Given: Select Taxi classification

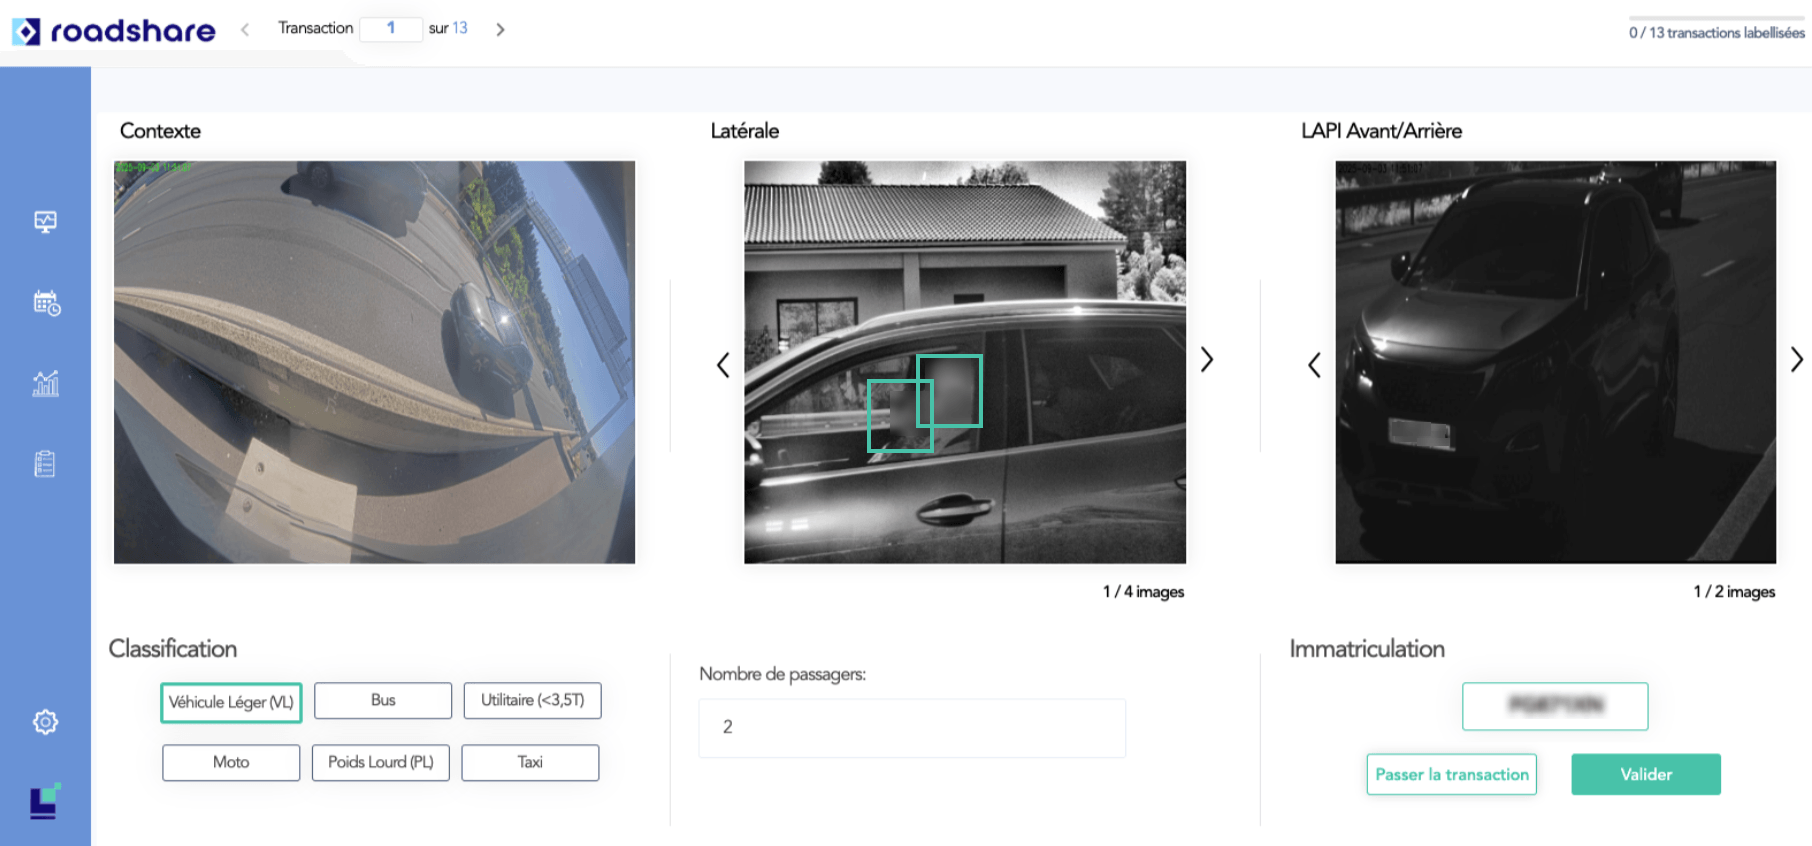Looking at the screenshot, I should (x=530, y=762).
